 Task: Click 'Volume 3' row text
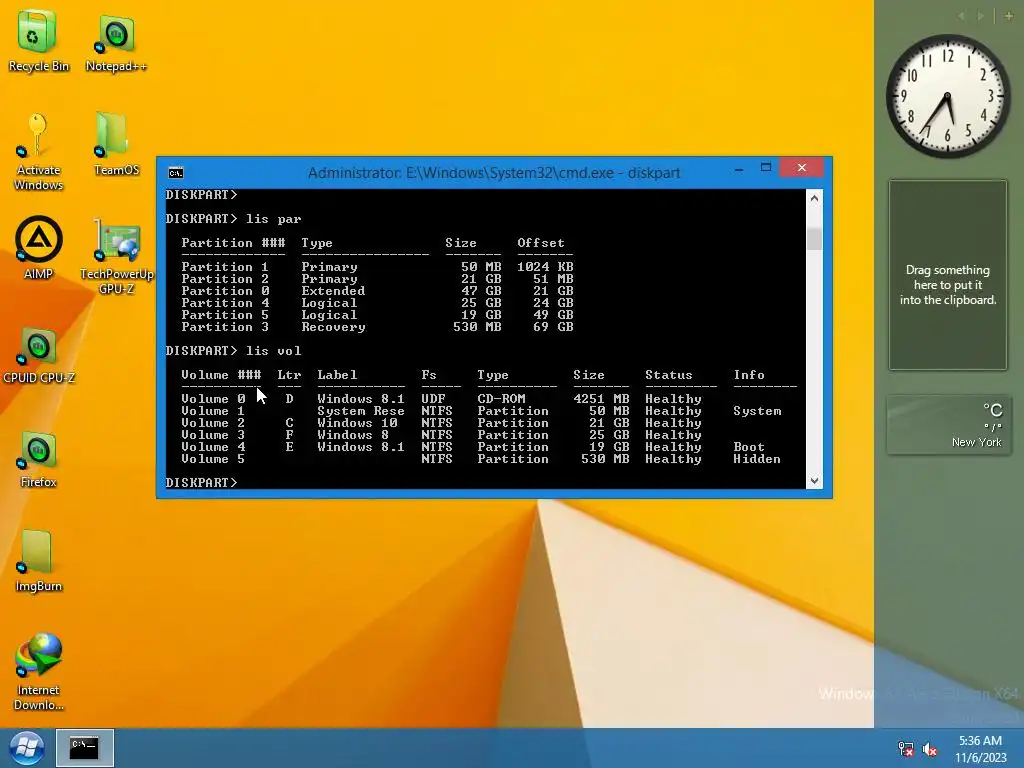441,435
